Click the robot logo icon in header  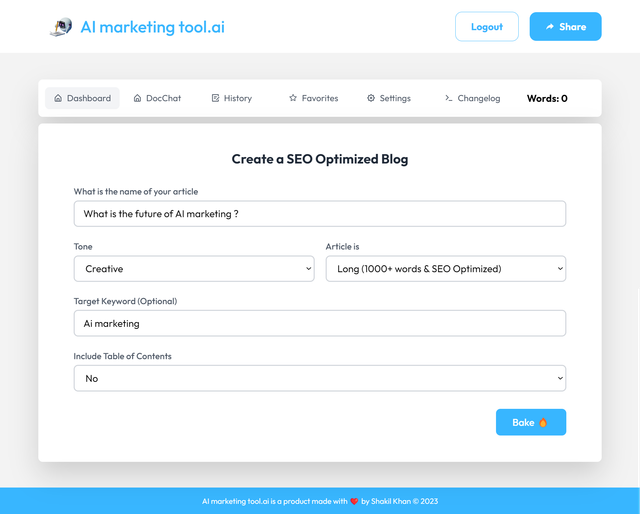point(61,27)
